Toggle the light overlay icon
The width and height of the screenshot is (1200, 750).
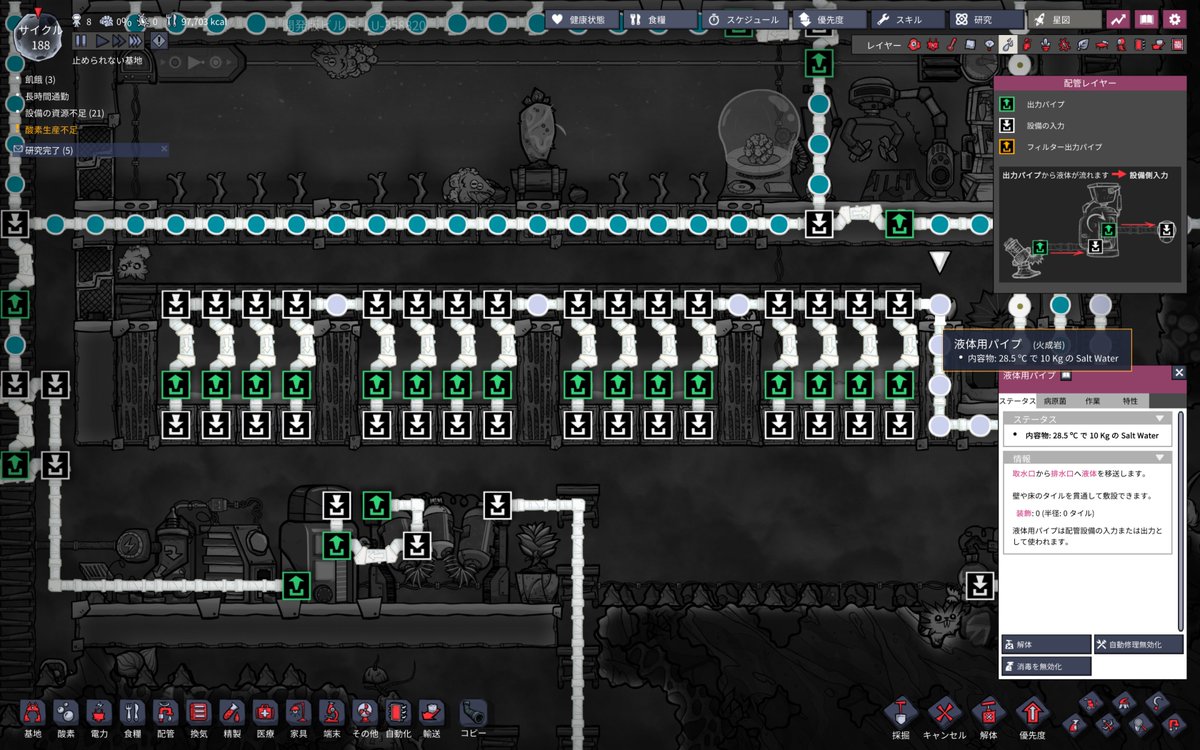click(x=989, y=45)
